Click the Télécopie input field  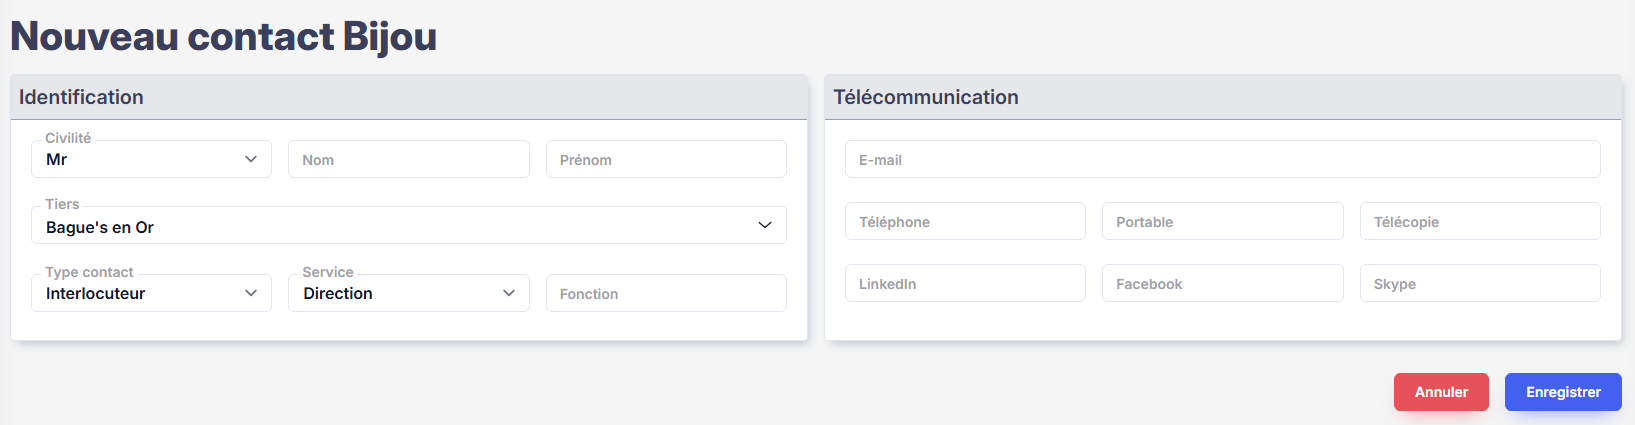click(x=1480, y=222)
